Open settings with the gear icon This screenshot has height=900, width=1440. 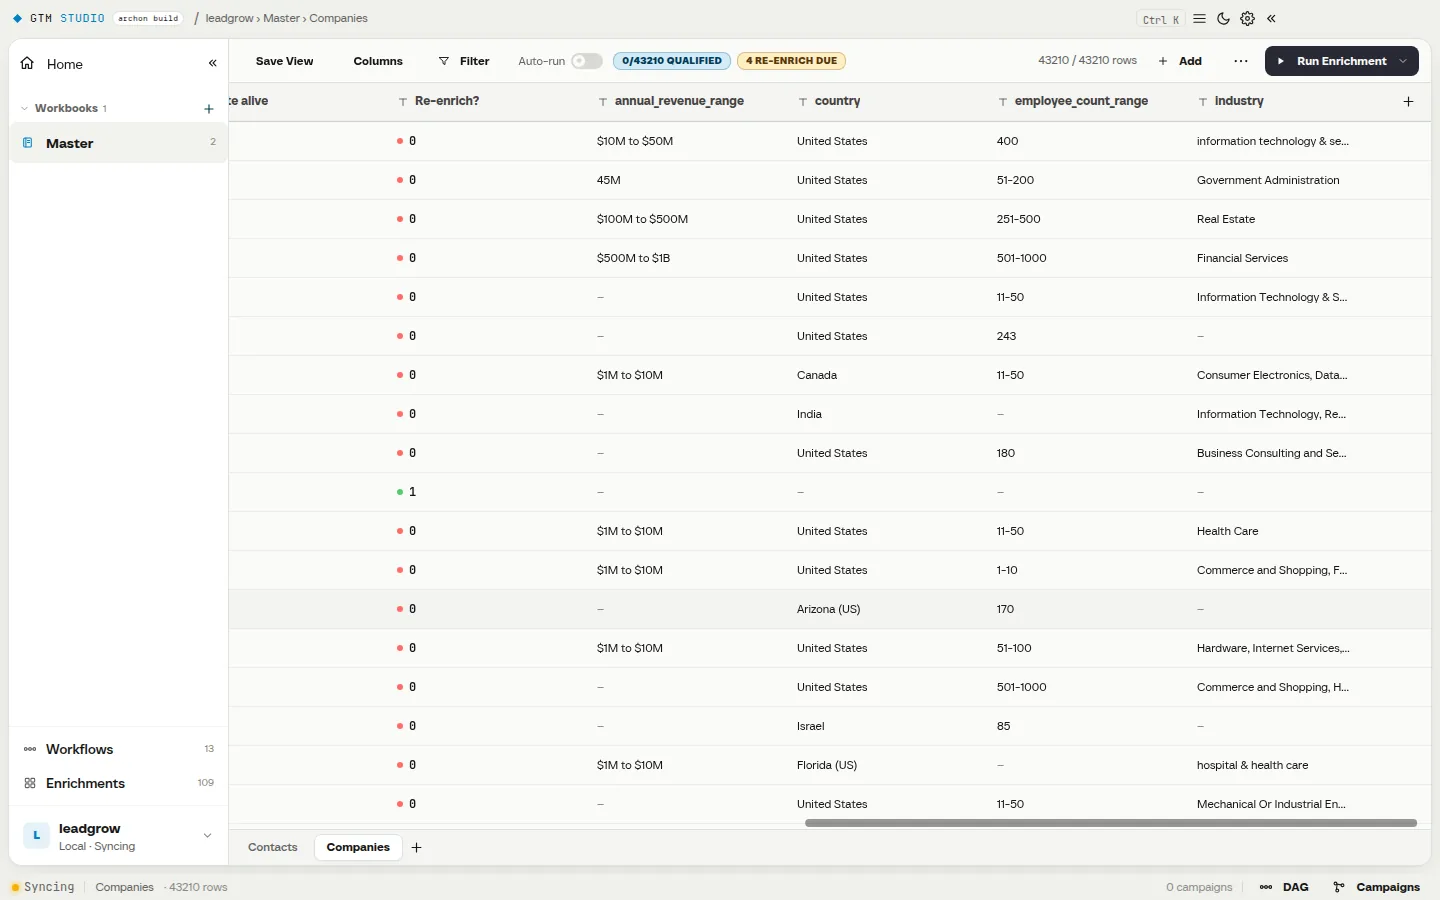click(x=1247, y=19)
